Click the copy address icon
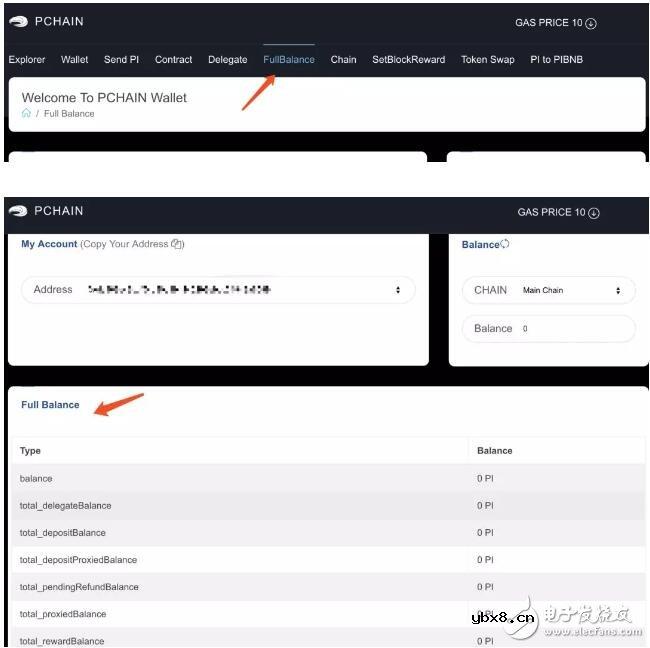Viewport: 650px width, 648px height. (176, 244)
